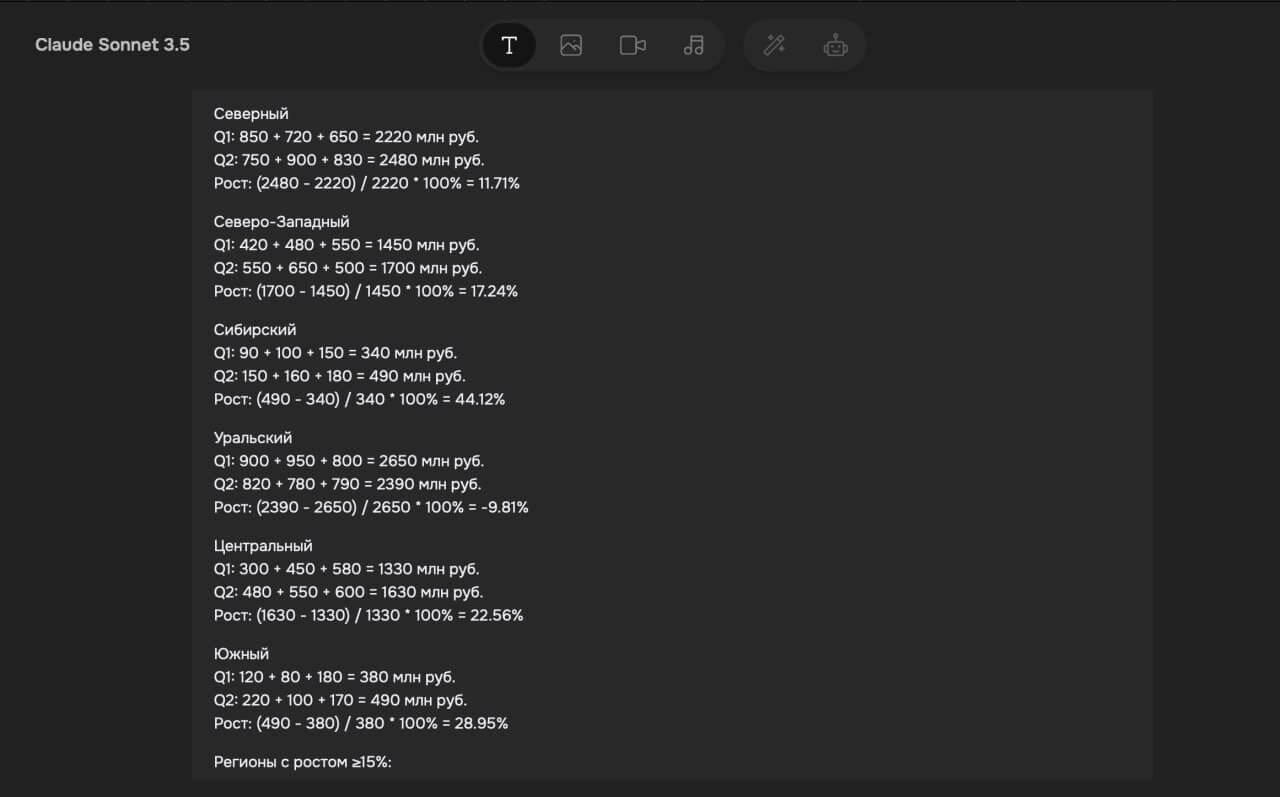Click the Северный region heading
Image resolution: width=1280 pixels, height=797 pixels.
tap(251, 114)
